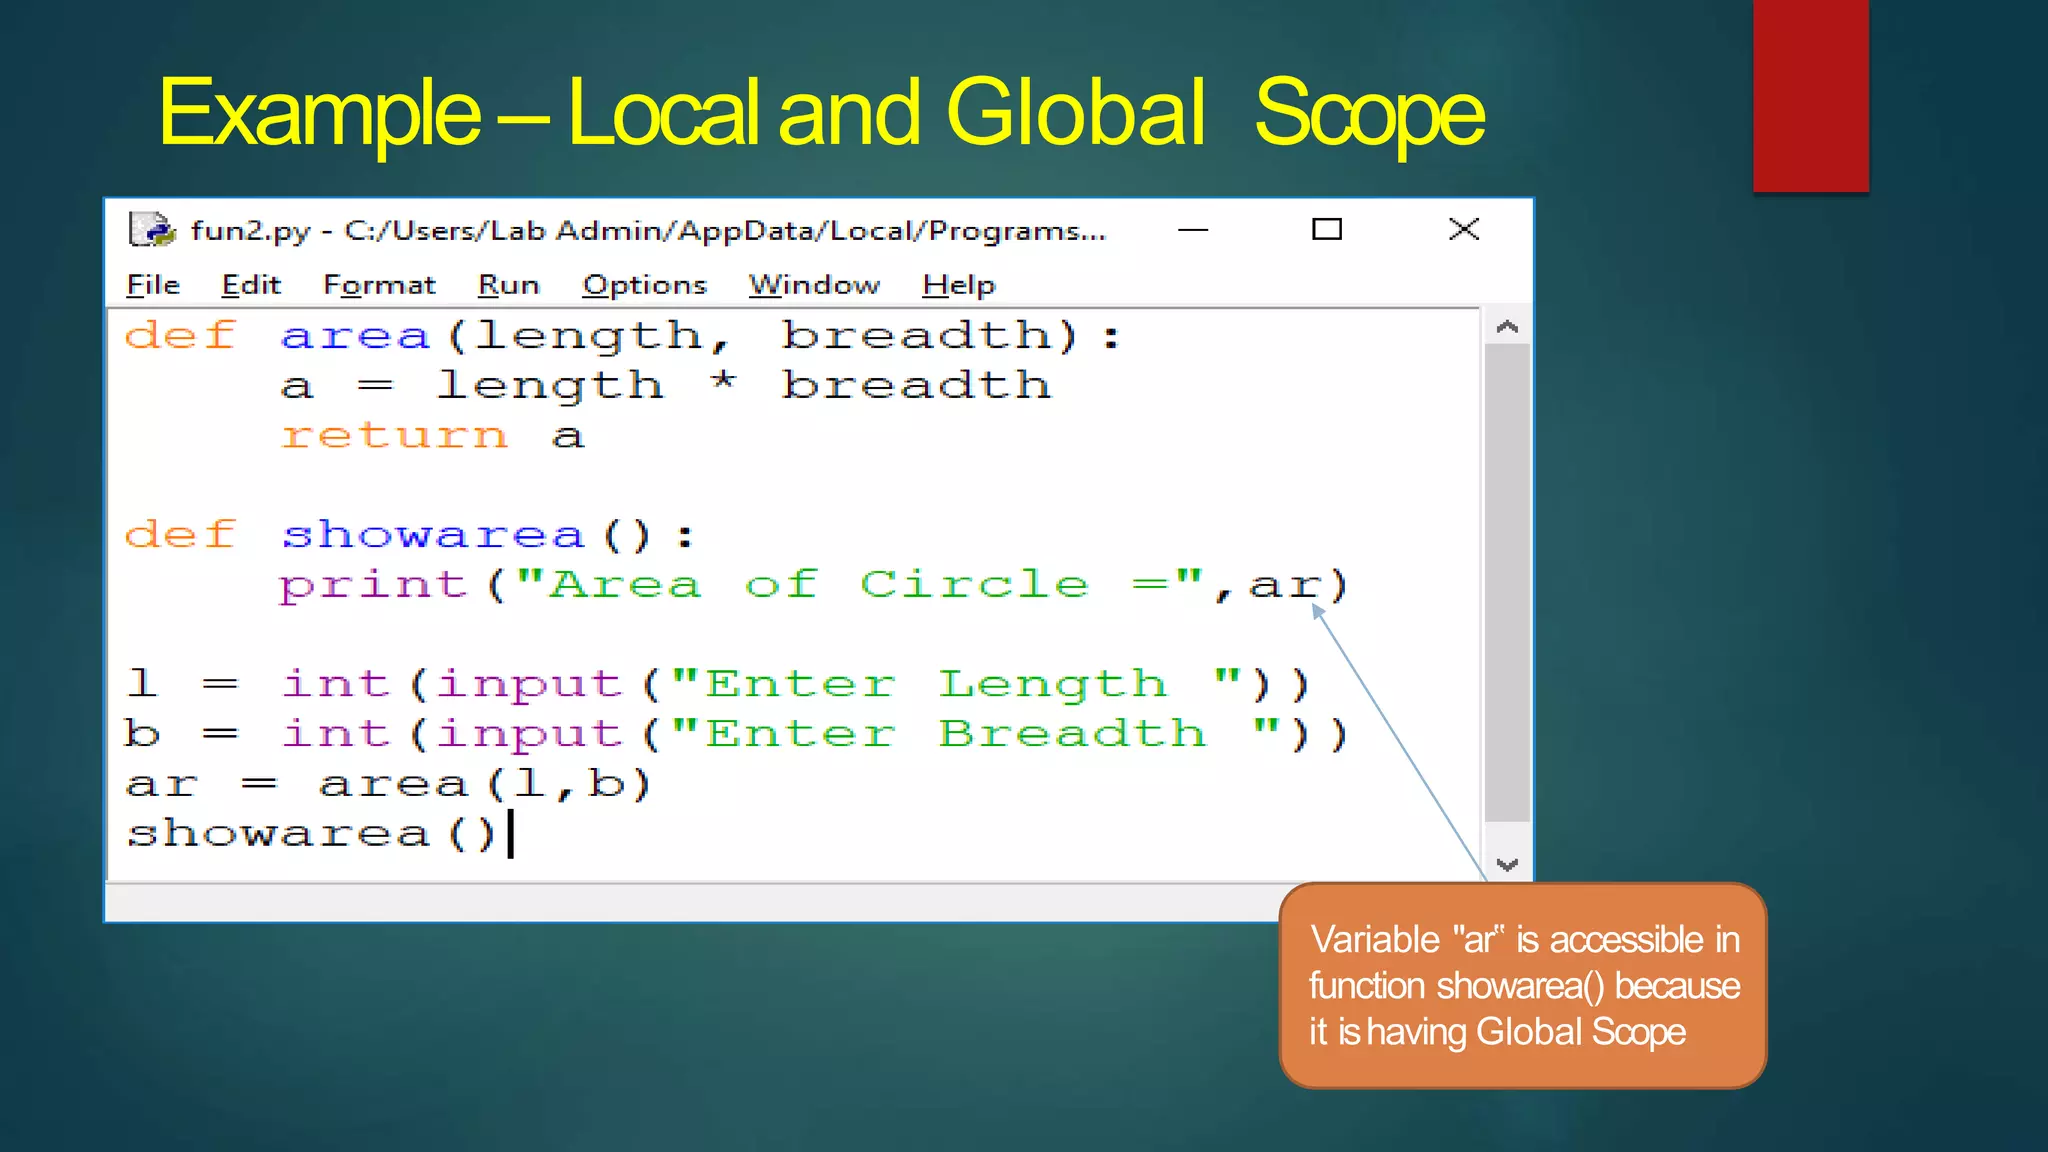Open the Window menu

814,285
